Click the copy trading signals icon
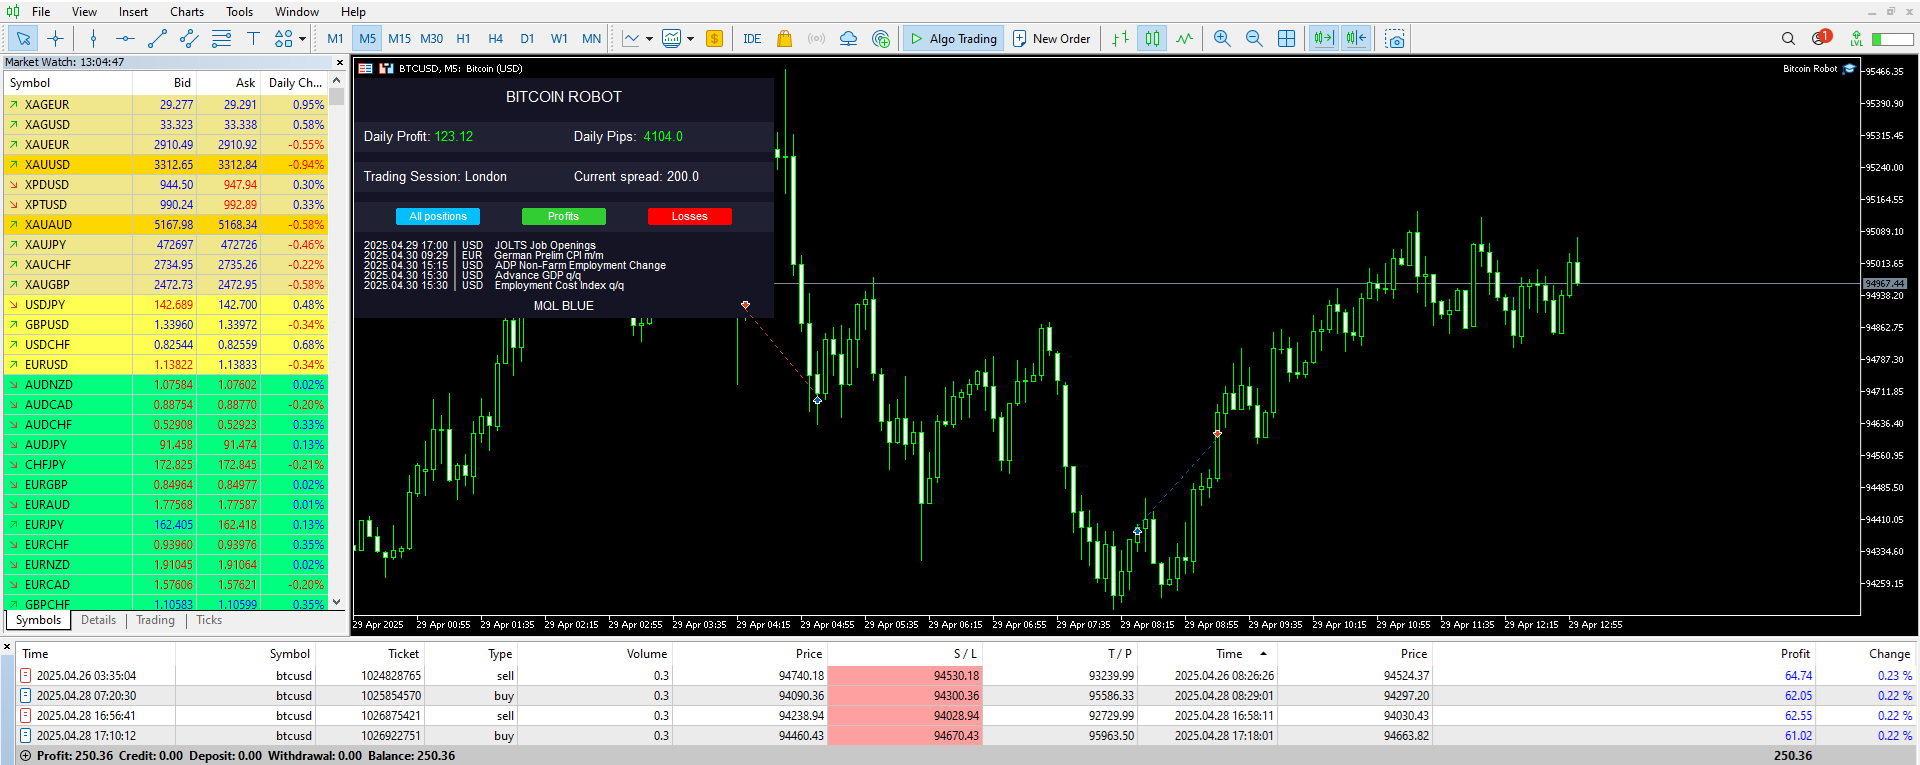 click(x=880, y=39)
